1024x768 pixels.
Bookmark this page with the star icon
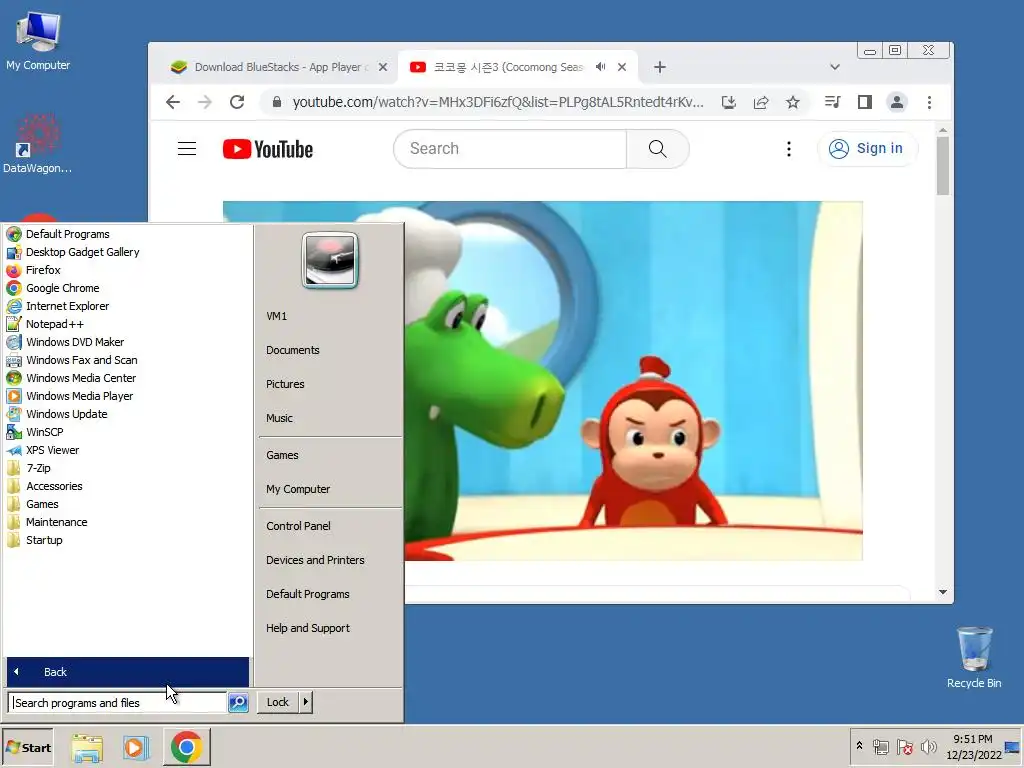[x=793, y=102]
